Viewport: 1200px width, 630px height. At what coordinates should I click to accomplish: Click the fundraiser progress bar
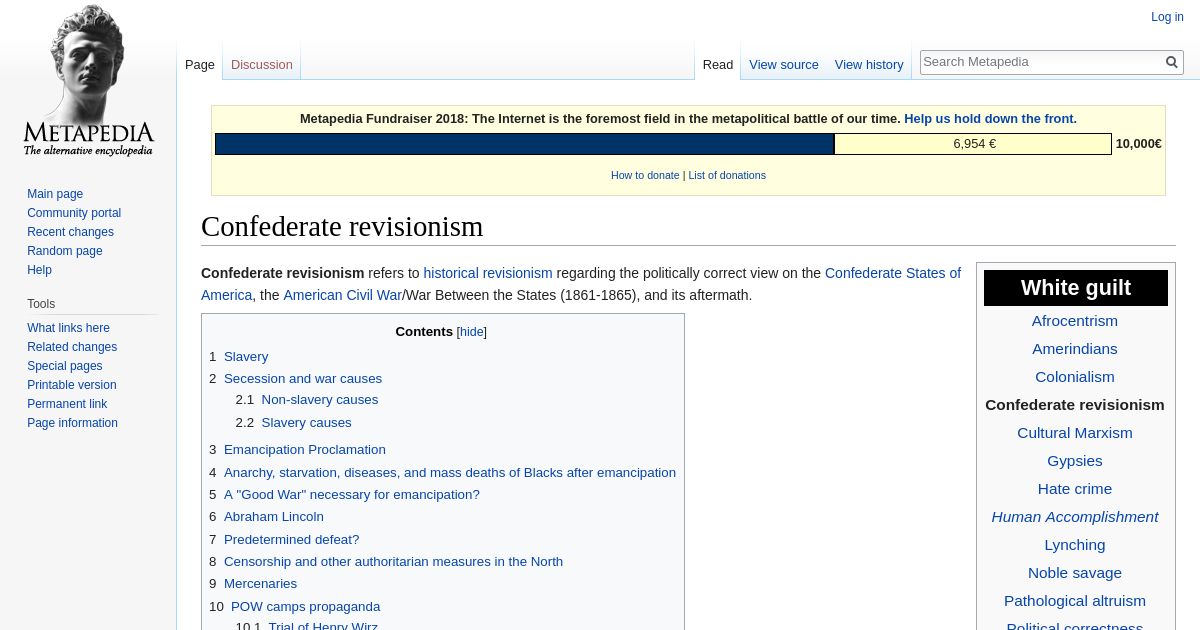[663, 144]
